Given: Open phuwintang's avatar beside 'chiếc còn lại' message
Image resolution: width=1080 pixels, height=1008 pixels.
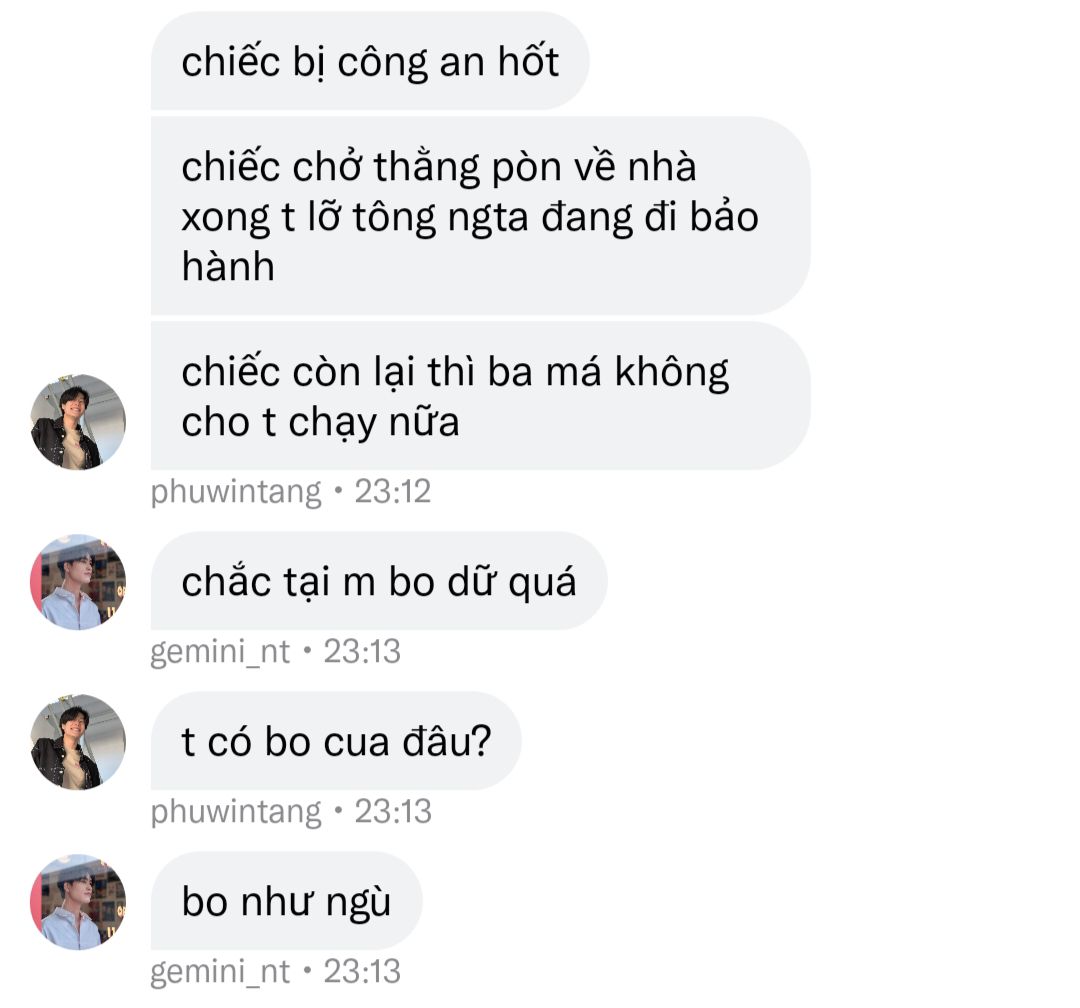Looking at the screenshot, I should pos(79,422).
